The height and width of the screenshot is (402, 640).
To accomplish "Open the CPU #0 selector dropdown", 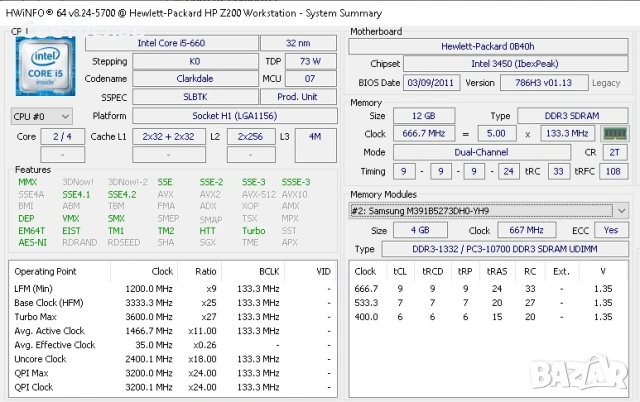I will click(x=42, y=117).
